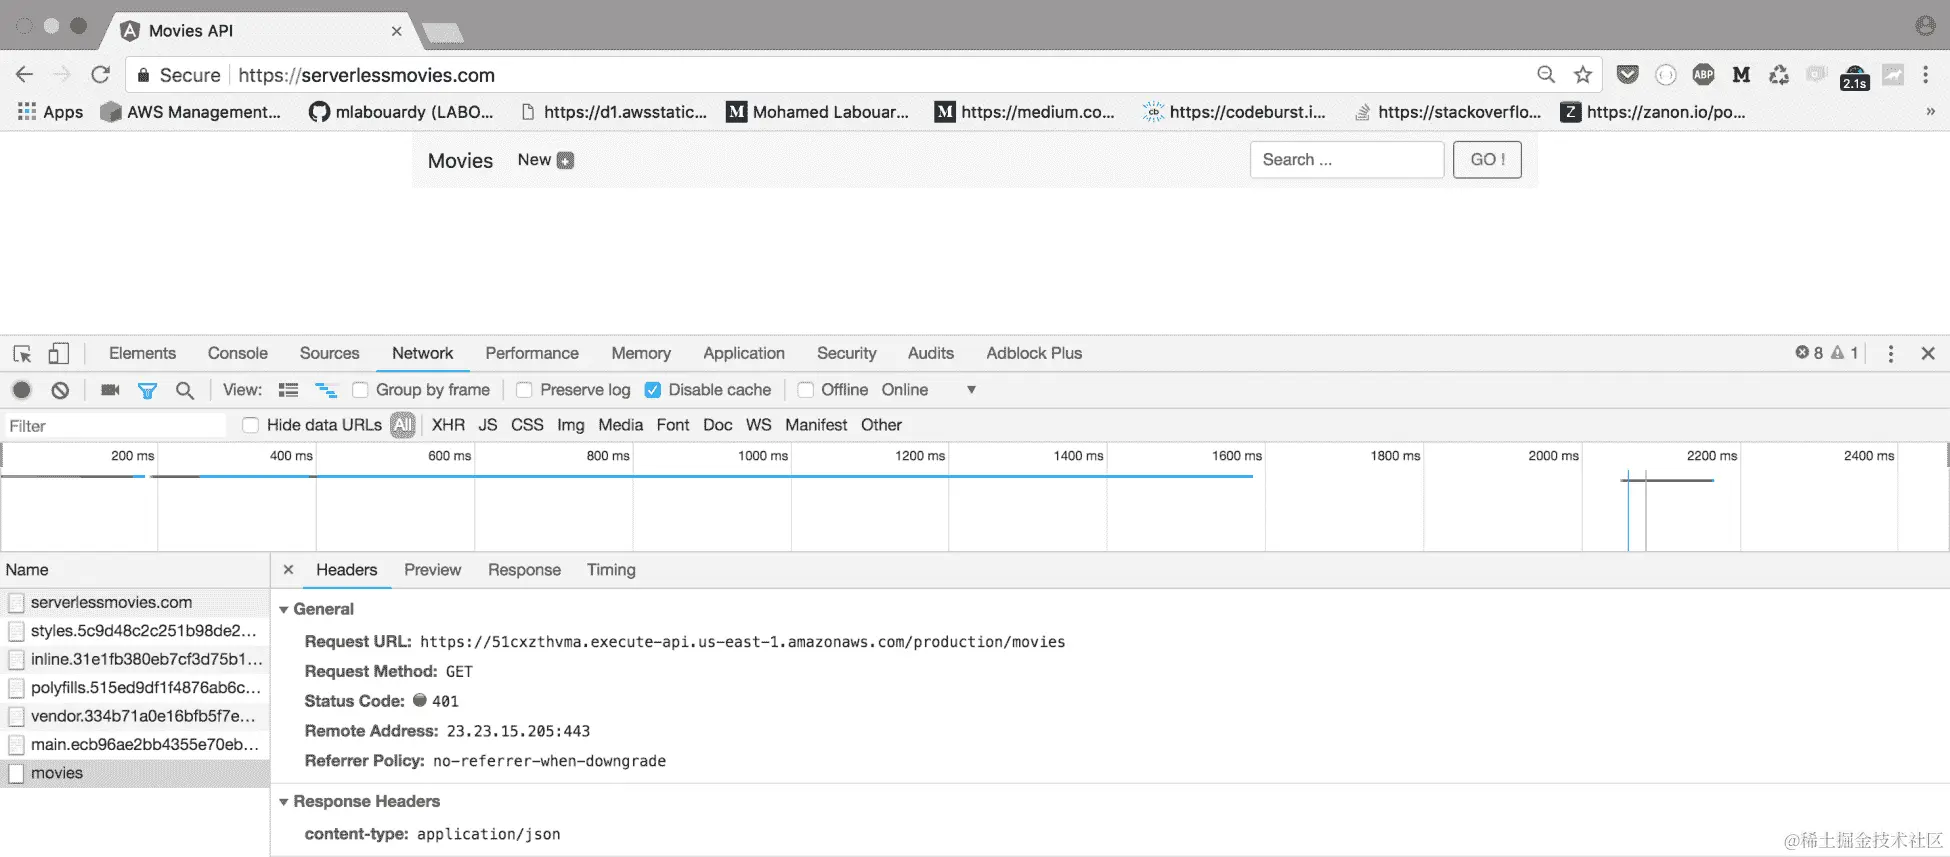The height and width of the screenshot is (857, 1950).
Task: Close the DevTools panel
Action: point(1928,353)
